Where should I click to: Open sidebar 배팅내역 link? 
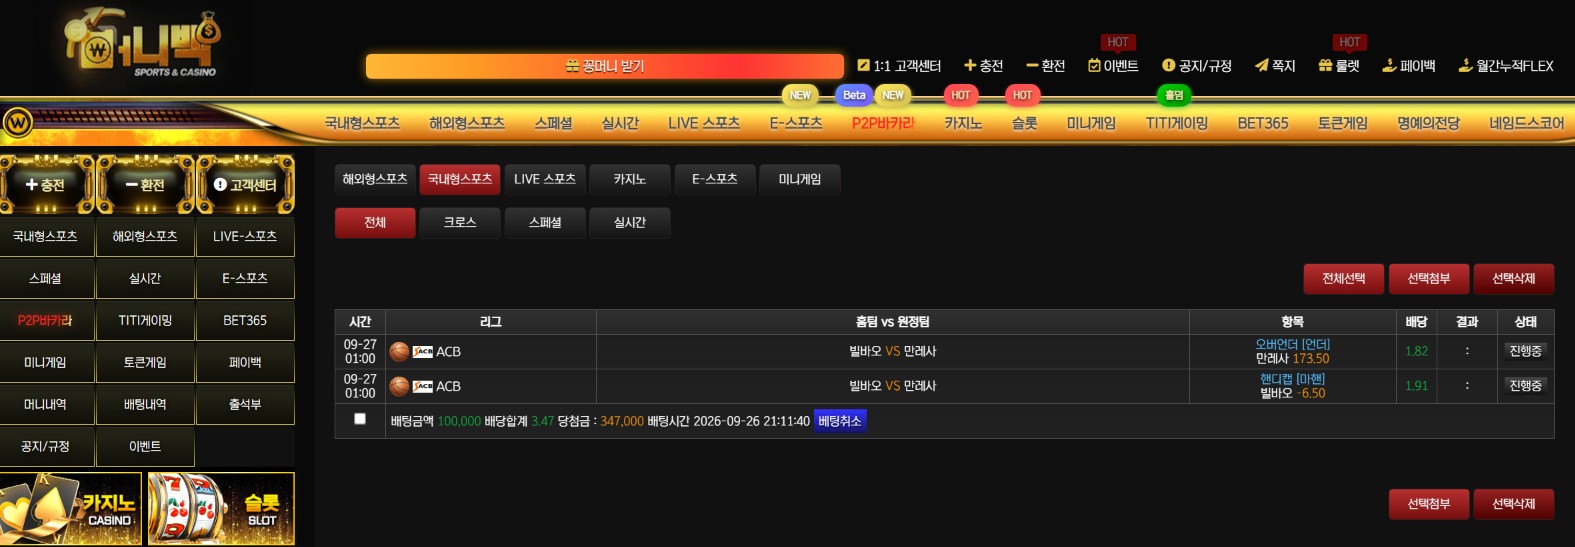coord(145,404)
